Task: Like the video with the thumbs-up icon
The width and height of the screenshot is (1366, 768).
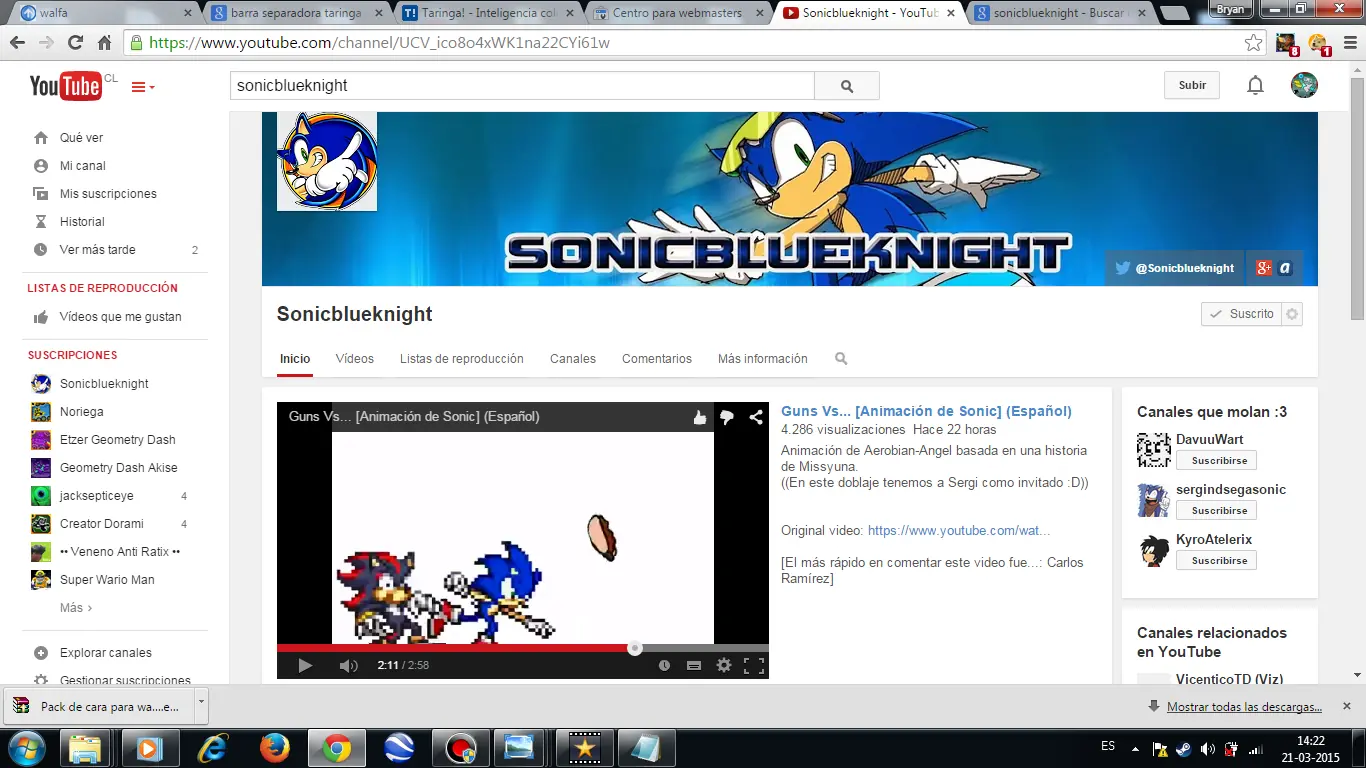Action: tap(700, 417)
